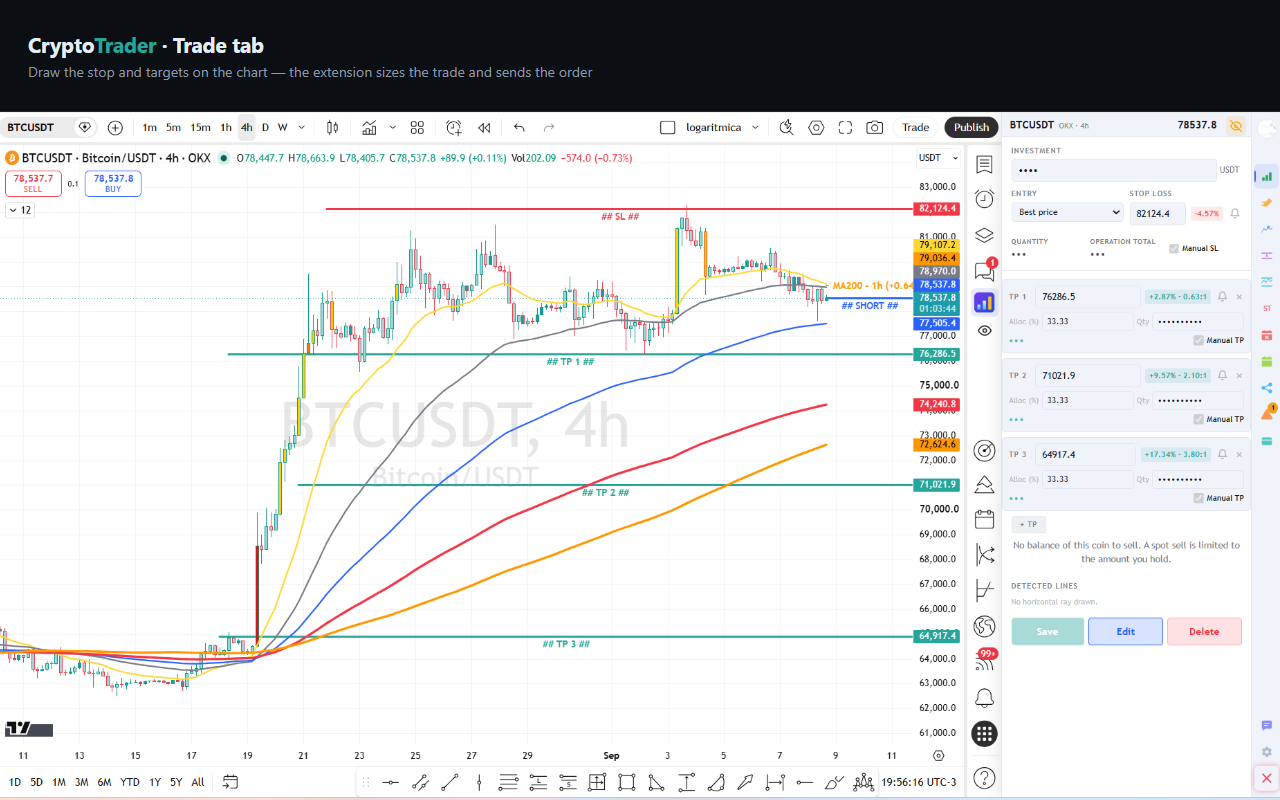
Task: Expand the indicators dropdown arrow
Action: click(x=392, y=127)
